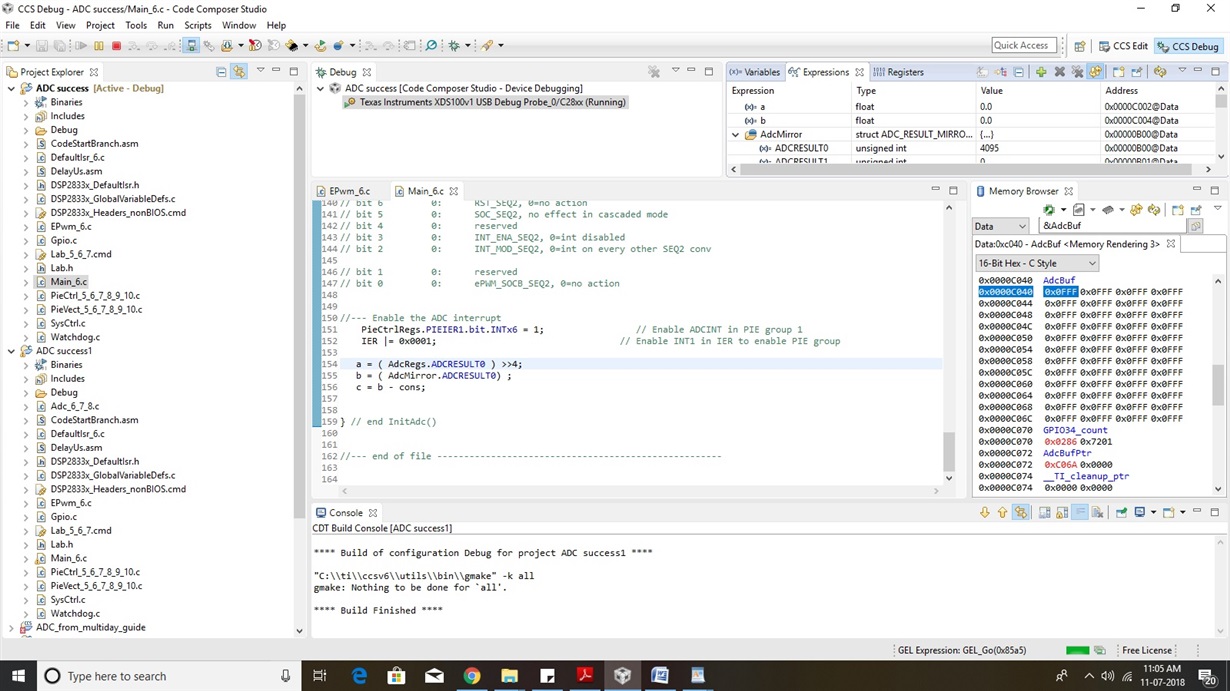
Task: Switch to the Registers tab
Action: click(x=898, y=72)
